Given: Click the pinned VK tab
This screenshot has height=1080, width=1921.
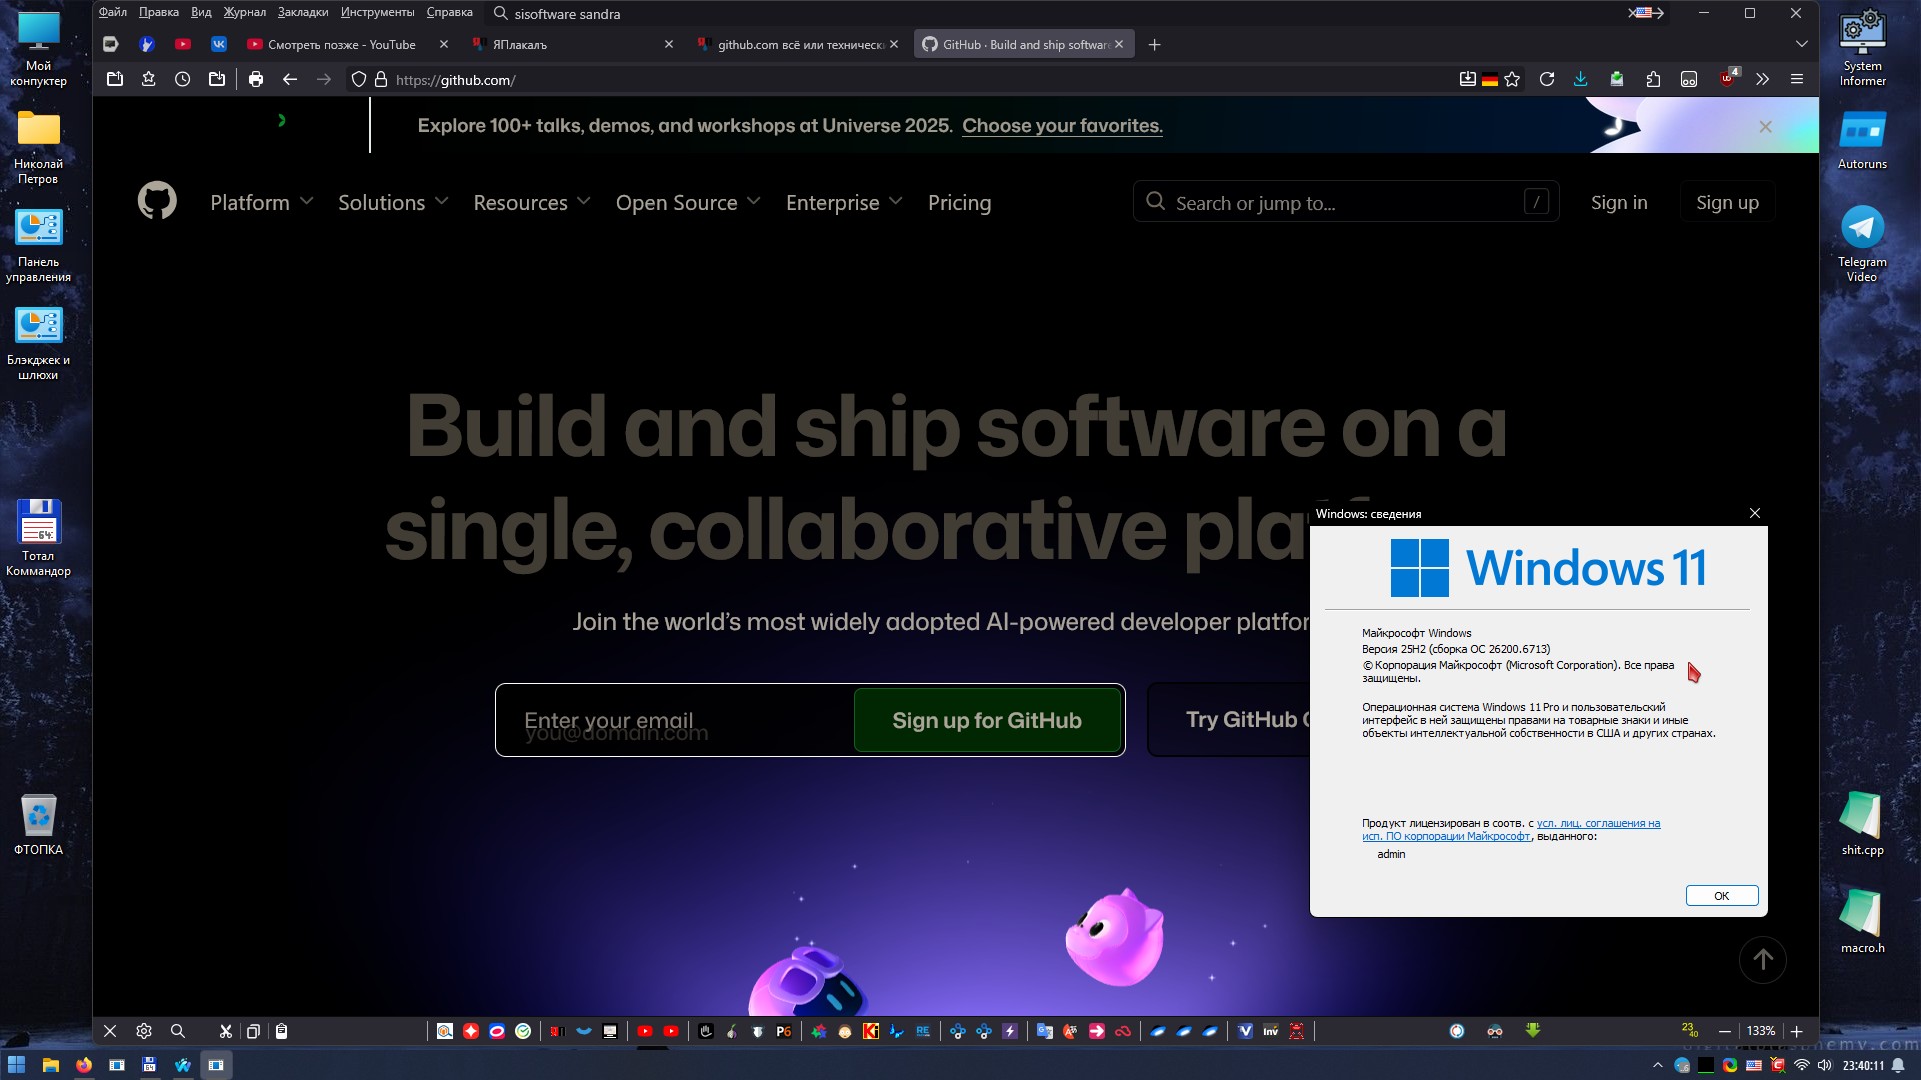Looking at the screenshot, I should 219,44.
